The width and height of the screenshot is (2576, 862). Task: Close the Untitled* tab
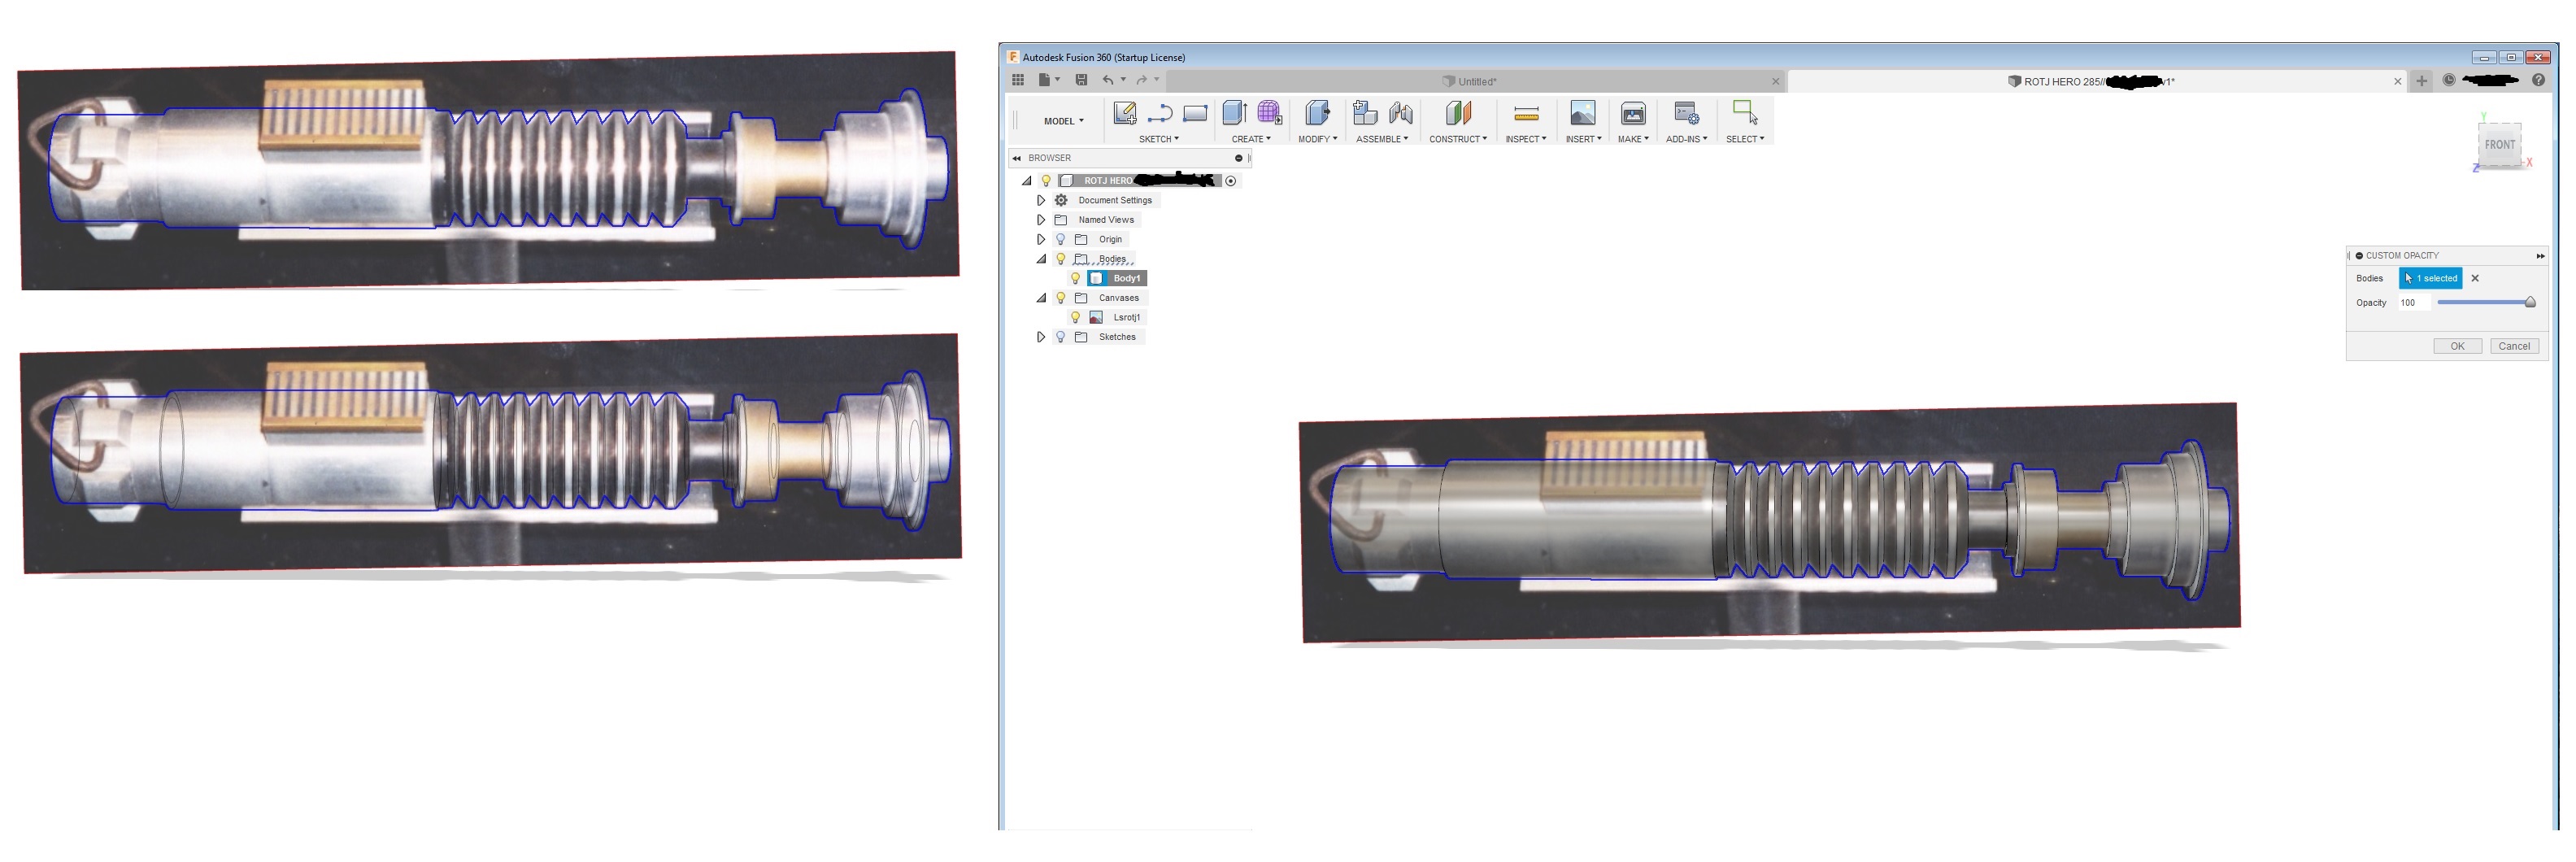pyautogui.click(x=1776, y=81)
